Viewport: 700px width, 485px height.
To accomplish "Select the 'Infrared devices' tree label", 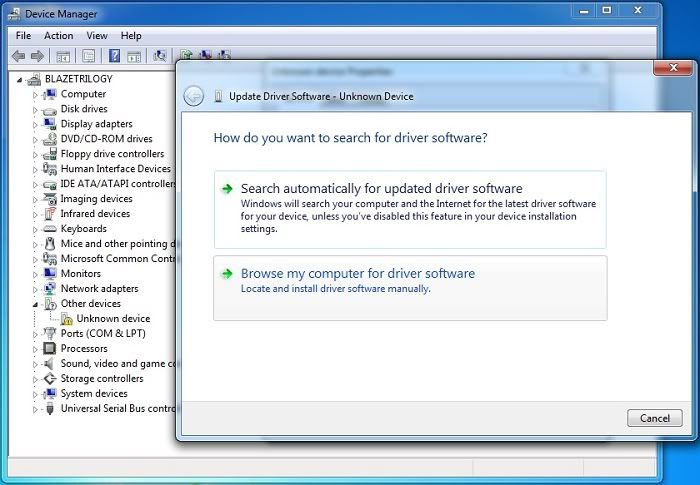I will (95, 213).
